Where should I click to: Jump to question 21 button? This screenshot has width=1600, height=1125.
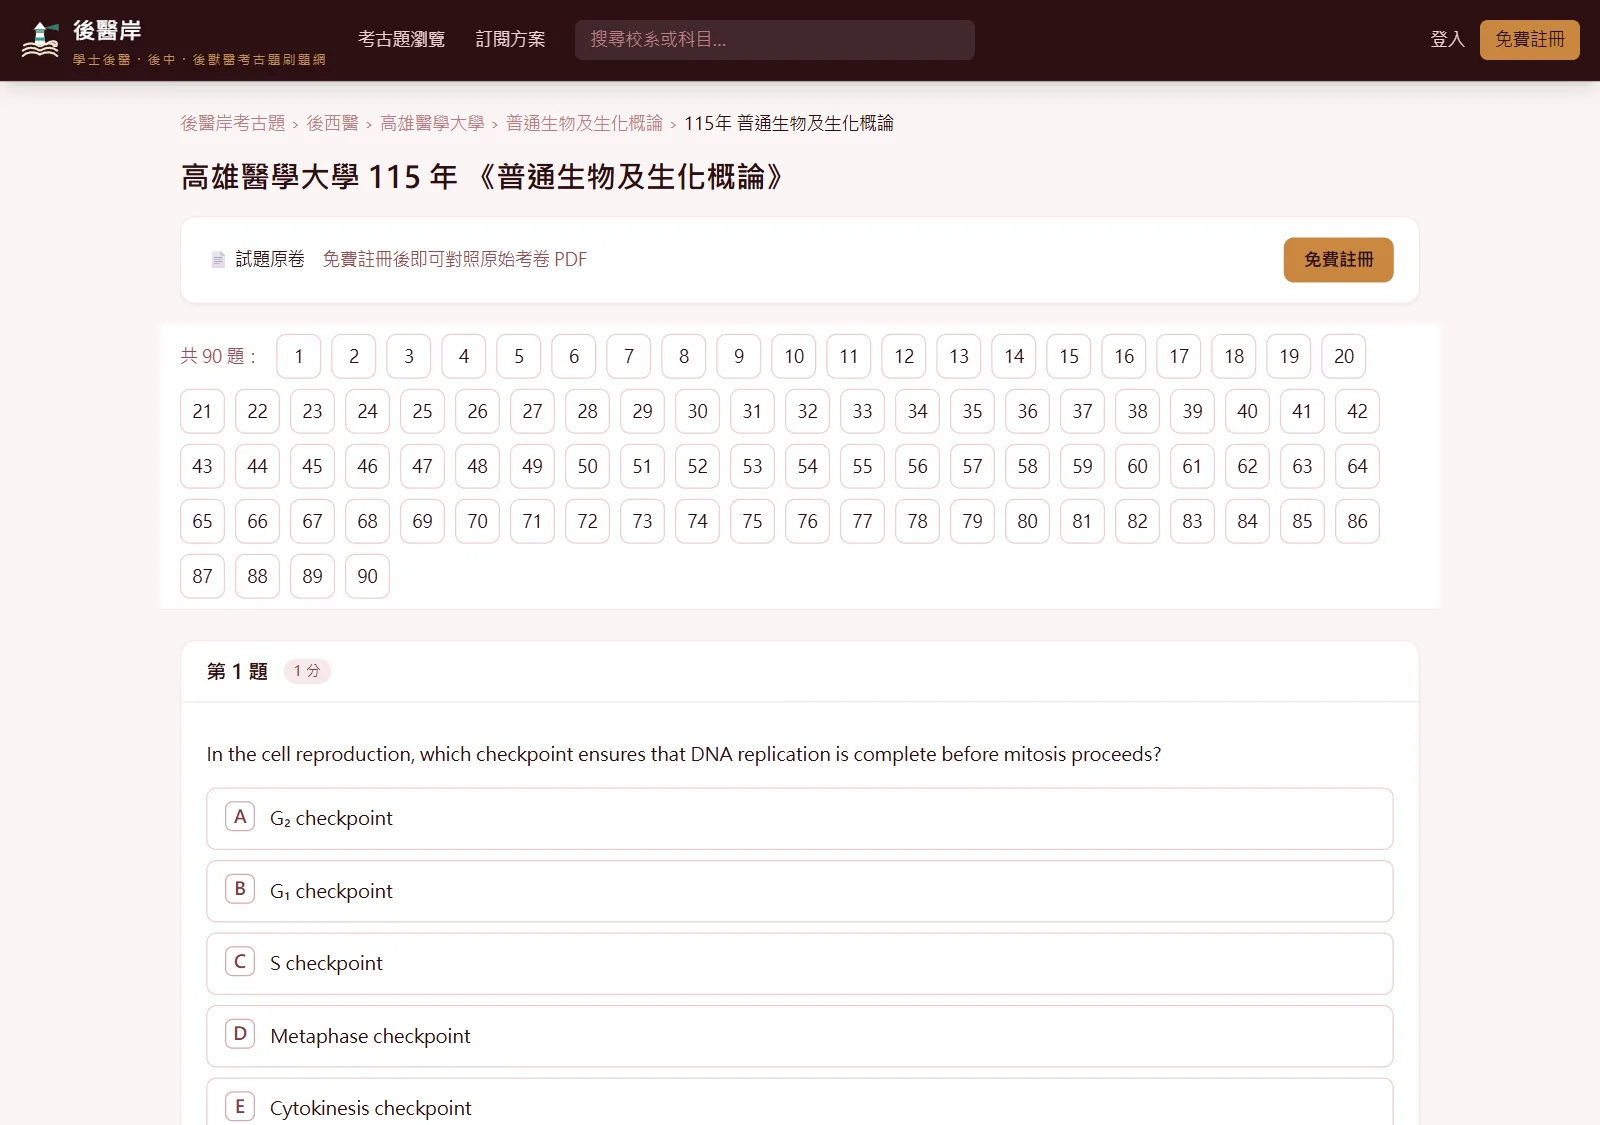[203, 411]
